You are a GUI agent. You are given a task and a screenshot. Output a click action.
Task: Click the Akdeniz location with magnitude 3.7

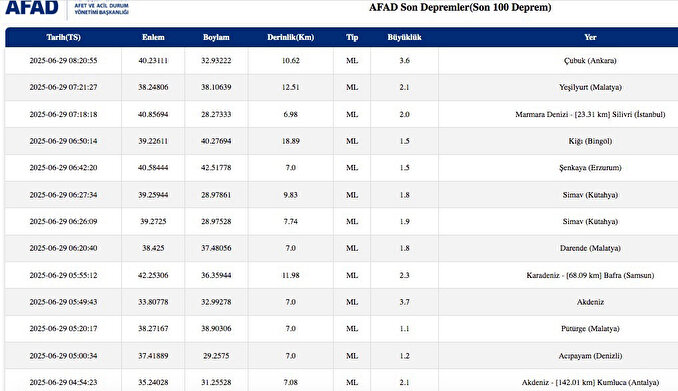(x=590, y=302)
